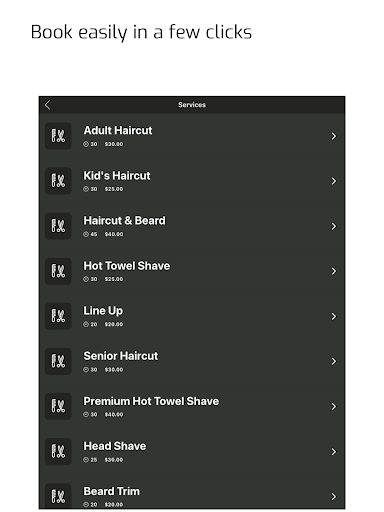Choose the Head Shave service title
This screenshot has width=384, height=512.
[x=115, y=446]
